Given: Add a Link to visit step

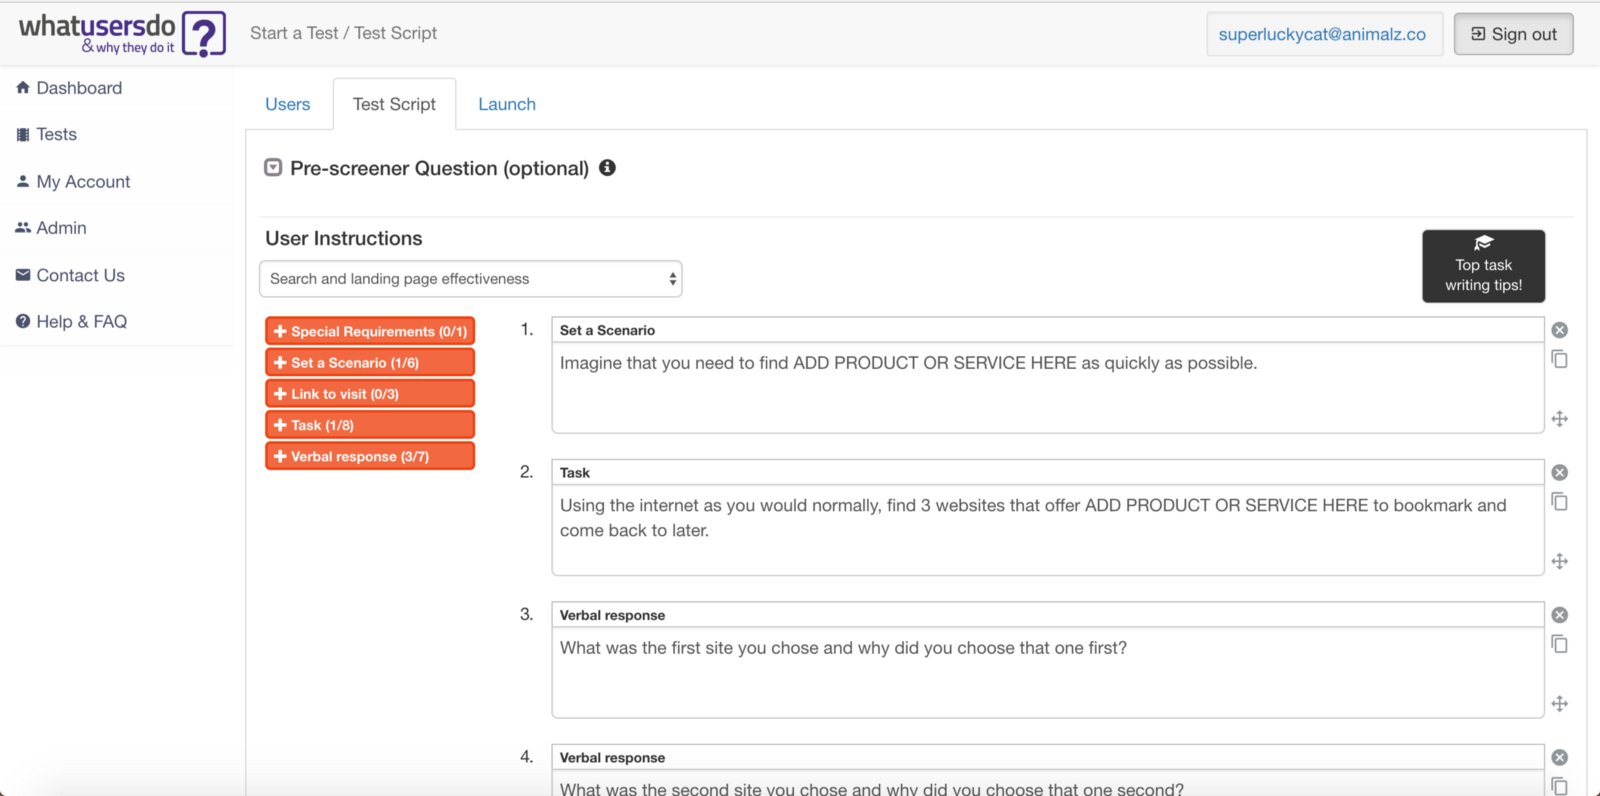Looking at the screenshot, I should tap(370, 394).
